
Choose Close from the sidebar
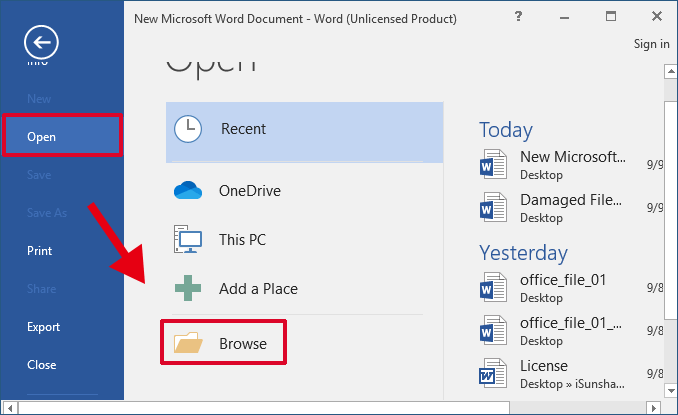pos(42,365)
